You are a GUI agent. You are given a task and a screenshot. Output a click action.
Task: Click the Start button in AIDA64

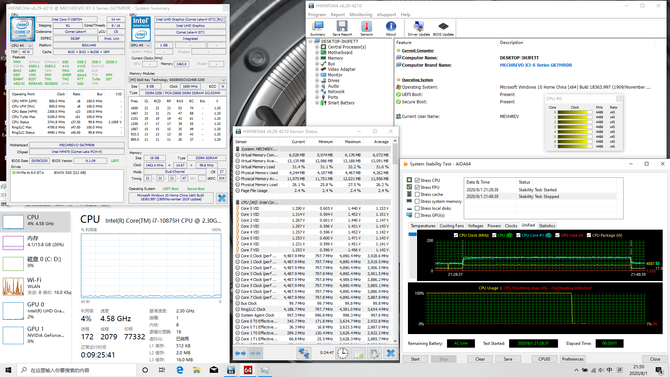415,359
